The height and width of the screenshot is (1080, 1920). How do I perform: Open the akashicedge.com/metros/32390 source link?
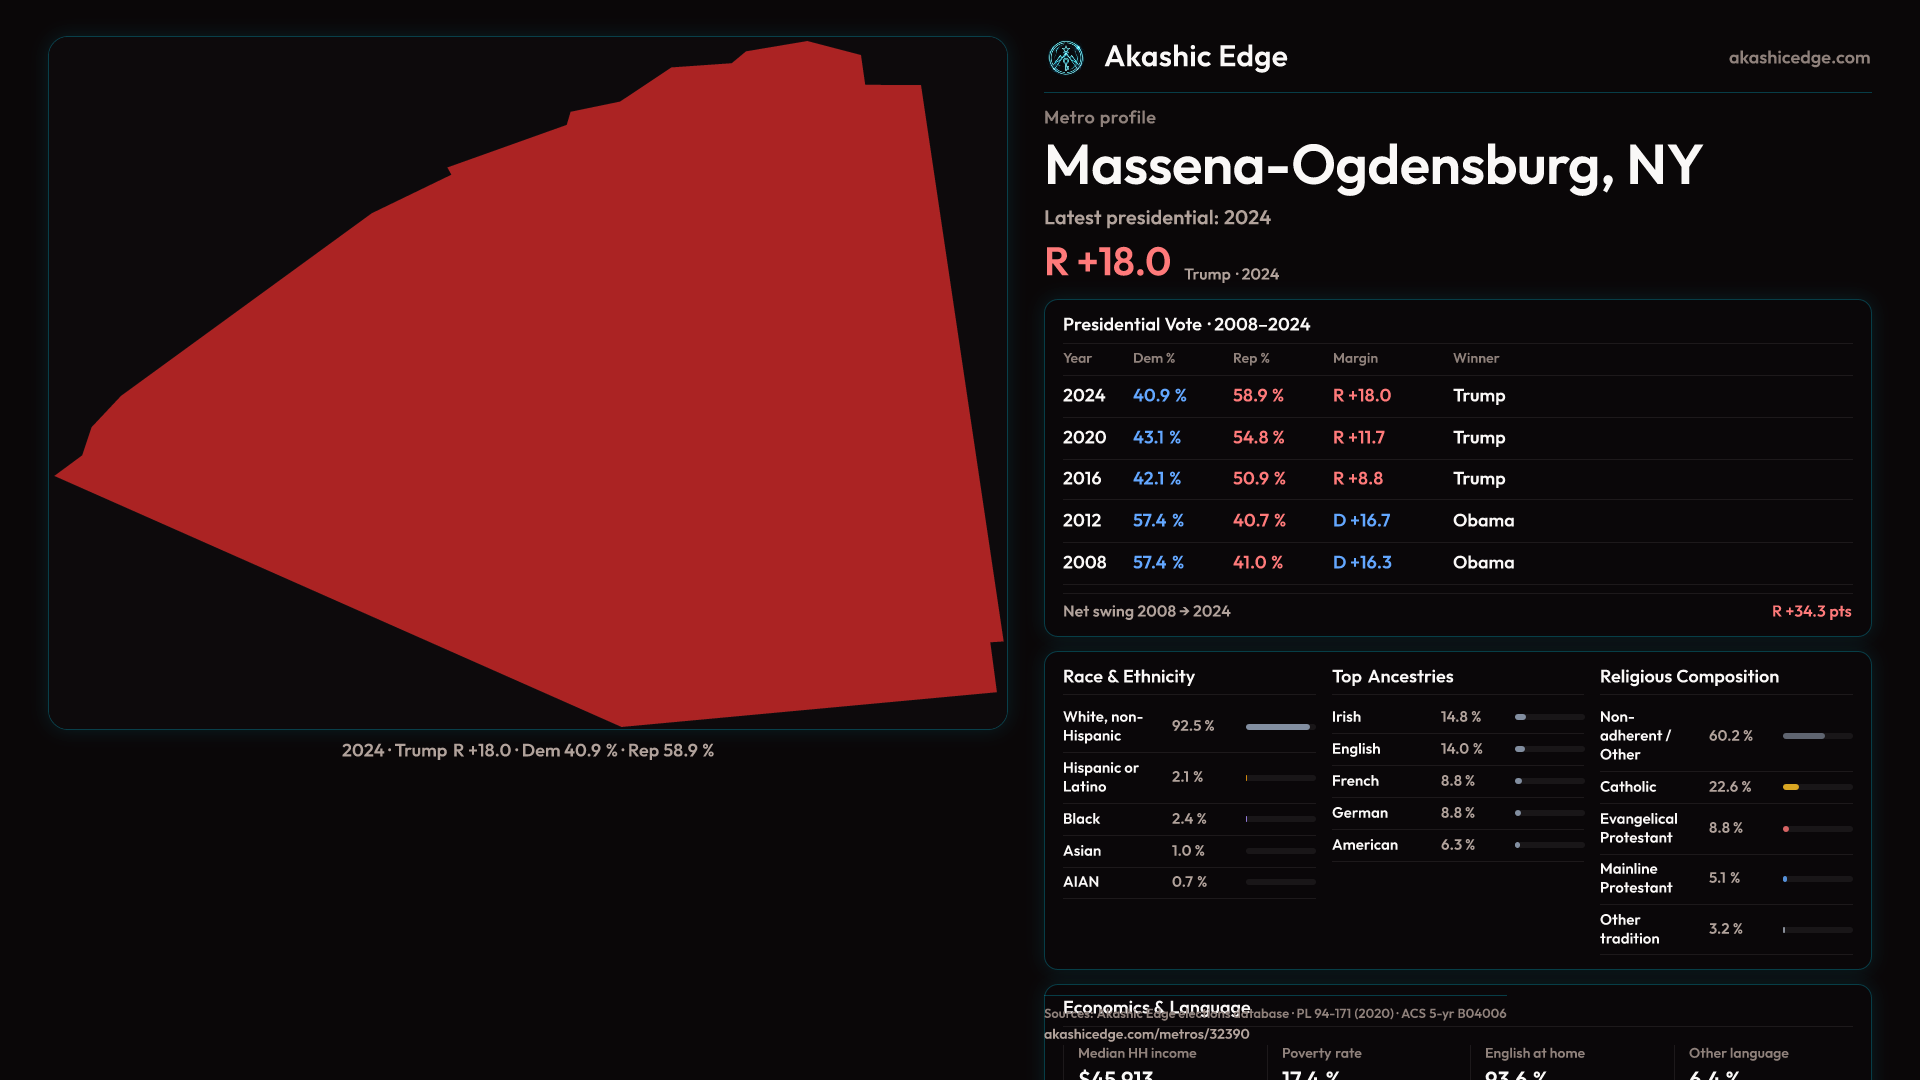pyautogui.click(x=1146, y=1034)
